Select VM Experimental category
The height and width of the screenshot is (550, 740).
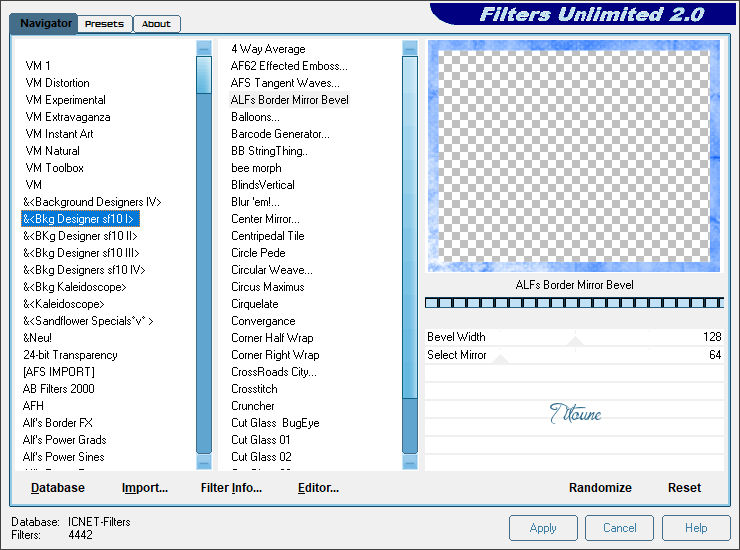click(65, 100)
